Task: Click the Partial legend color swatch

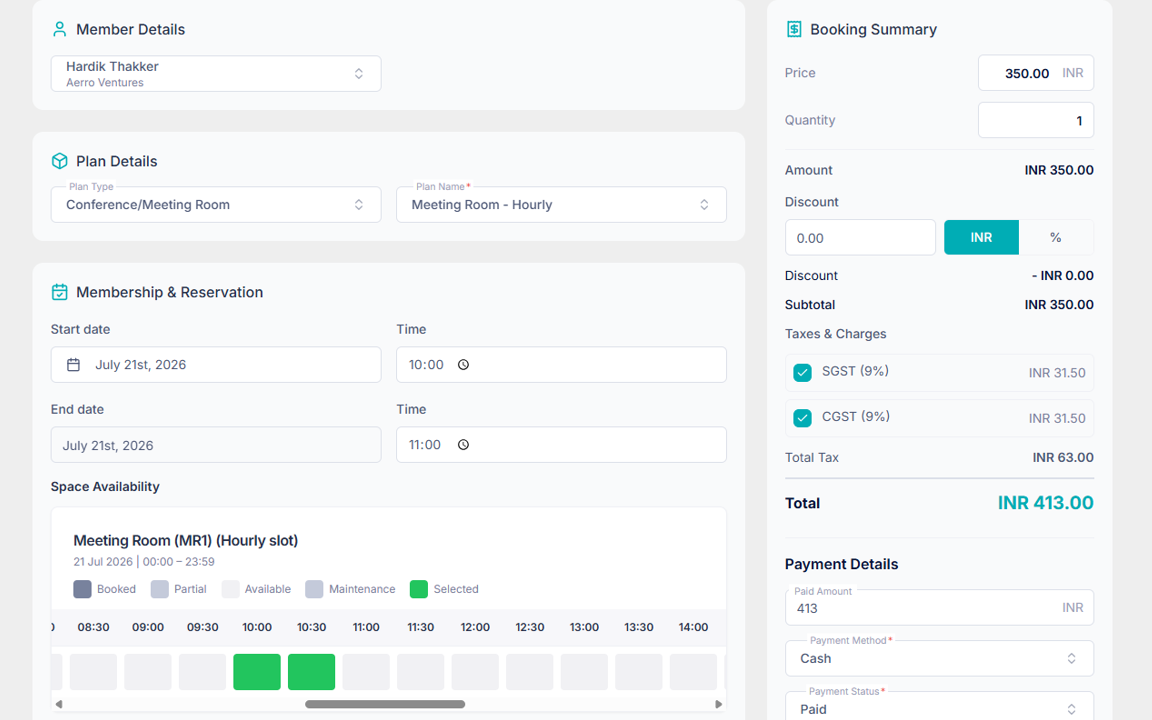Action: (x=159, y=589)
